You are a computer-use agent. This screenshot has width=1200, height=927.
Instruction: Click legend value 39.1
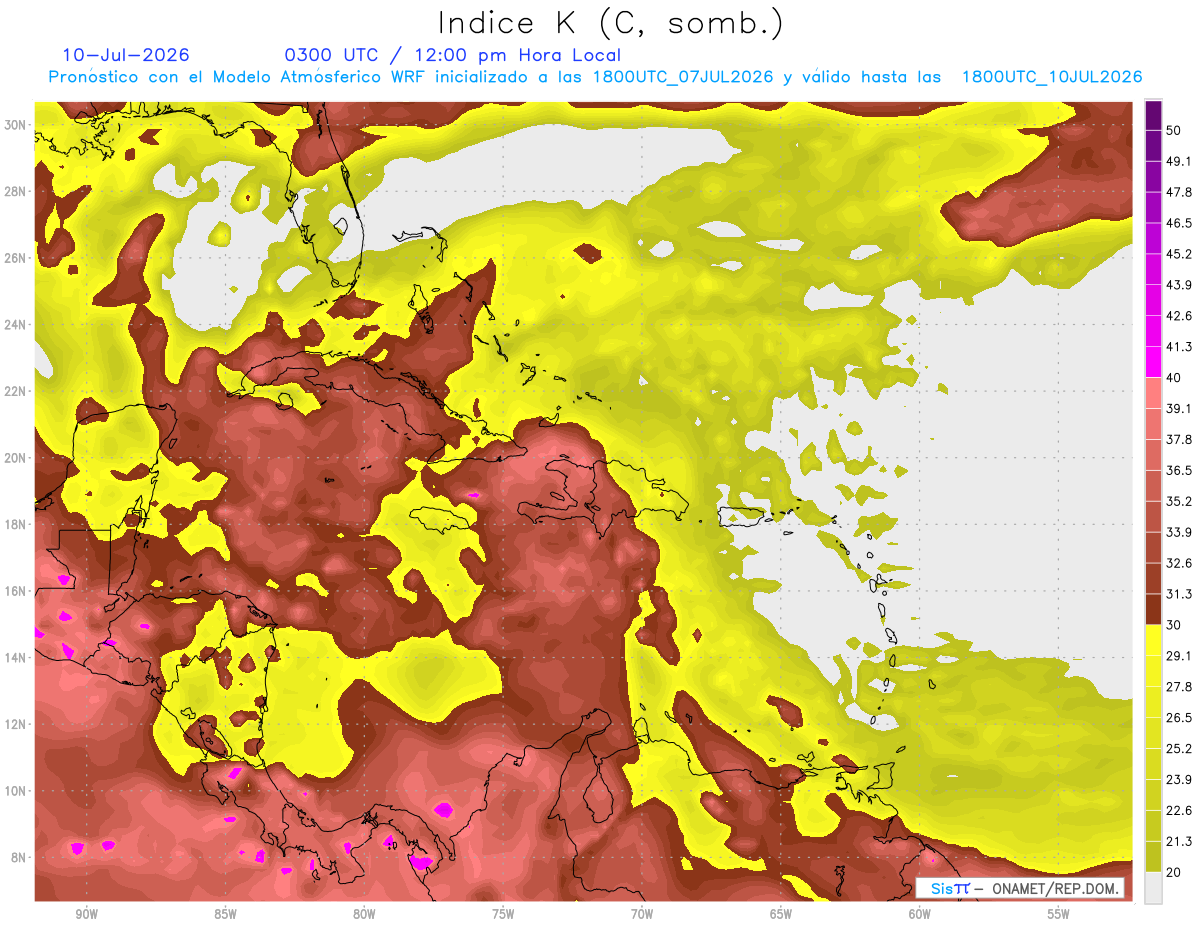(1179, 408)
